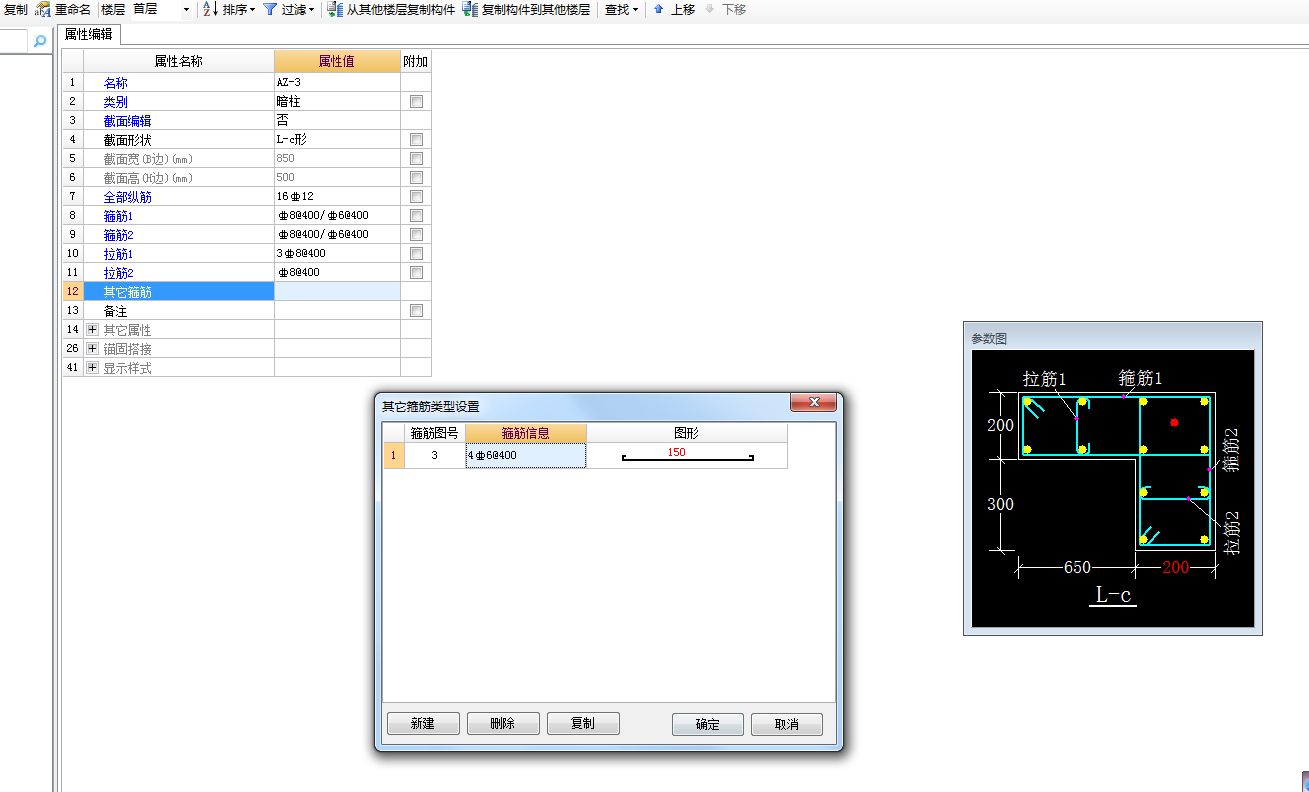
Task: Select the 属性编辑 tab
Action: pyautogui.click(x=88, y=34)
